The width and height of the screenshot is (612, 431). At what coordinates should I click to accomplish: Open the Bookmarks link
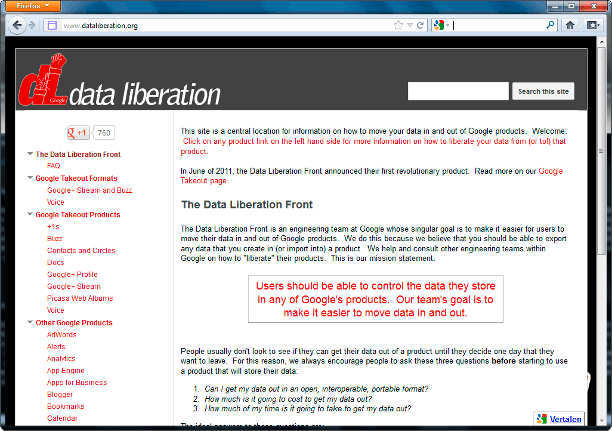click(x=66, y=406)
